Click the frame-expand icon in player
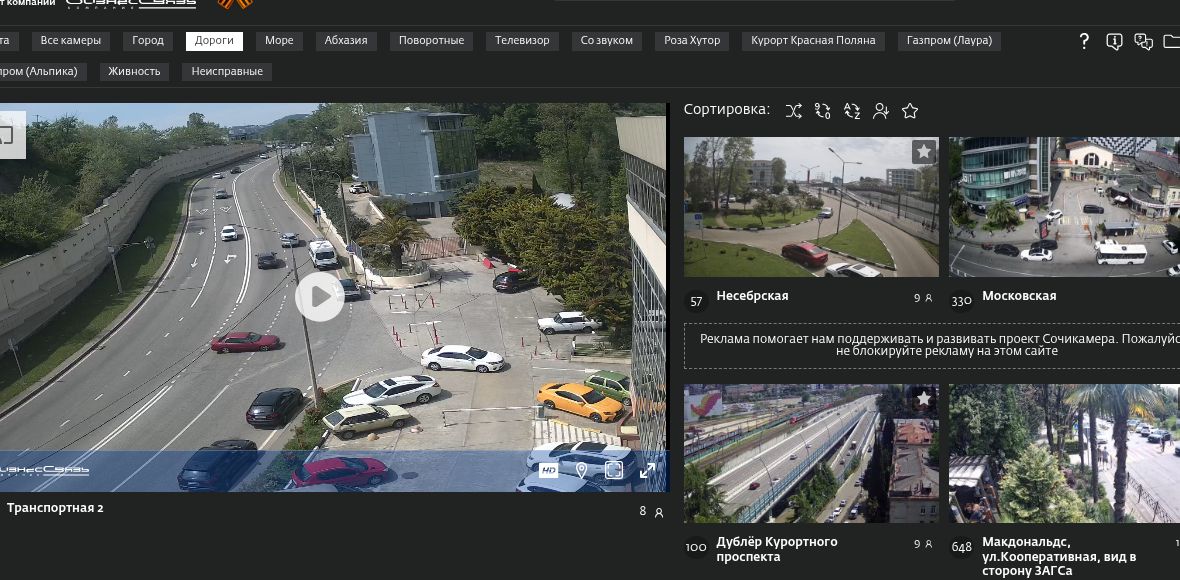The width and height of the screenshot is (1180, 580). (x=613, y=471)
